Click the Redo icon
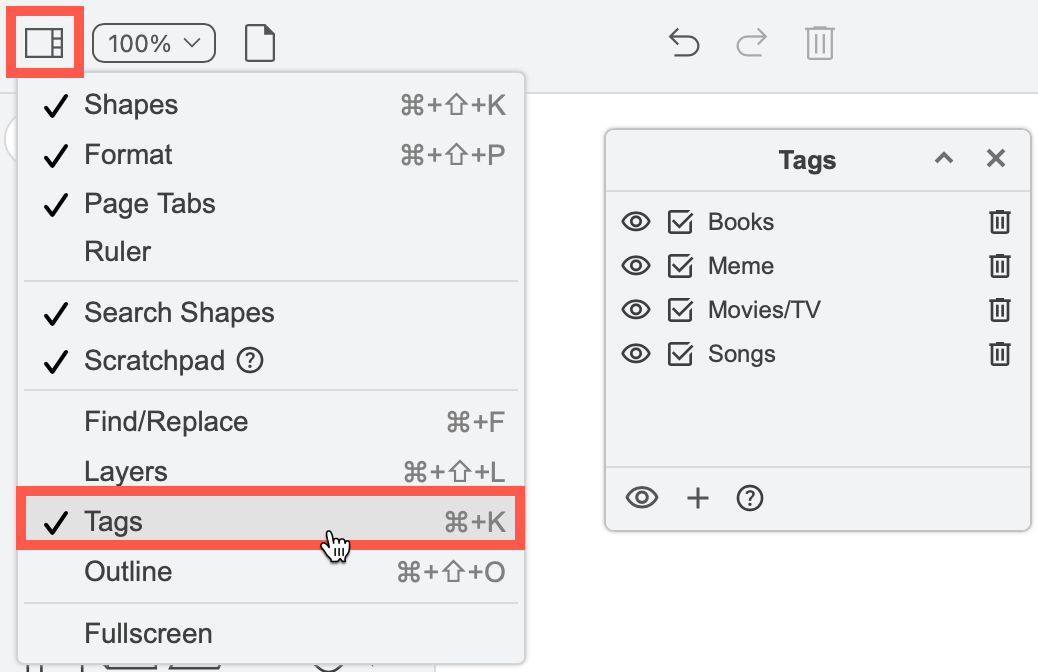 coord(751,44)
